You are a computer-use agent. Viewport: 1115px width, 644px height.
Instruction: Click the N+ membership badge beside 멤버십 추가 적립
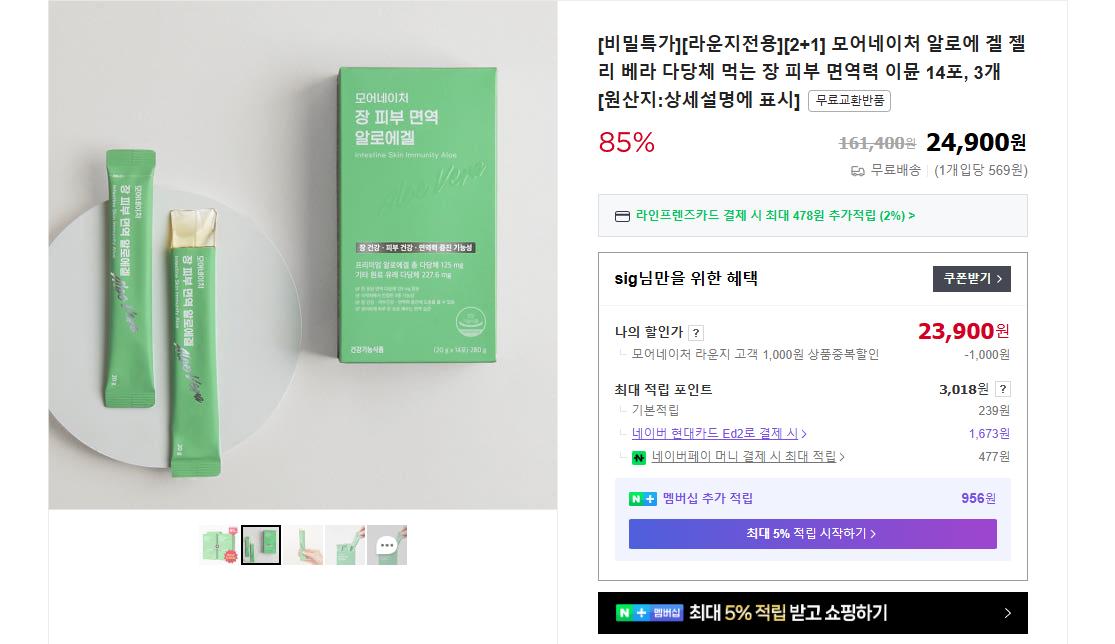pos(643,499)
